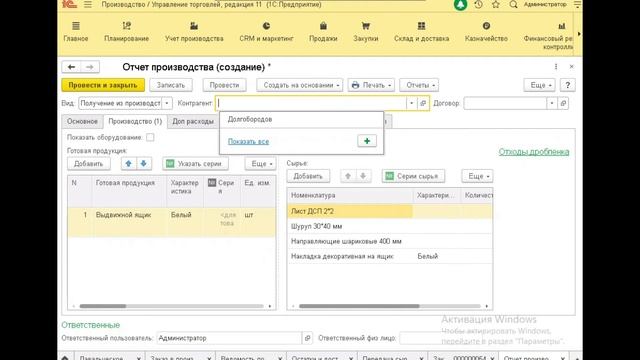The width and height of the screenshot is (640, 360).
Task: Move product row up
Action: (129, 164)
